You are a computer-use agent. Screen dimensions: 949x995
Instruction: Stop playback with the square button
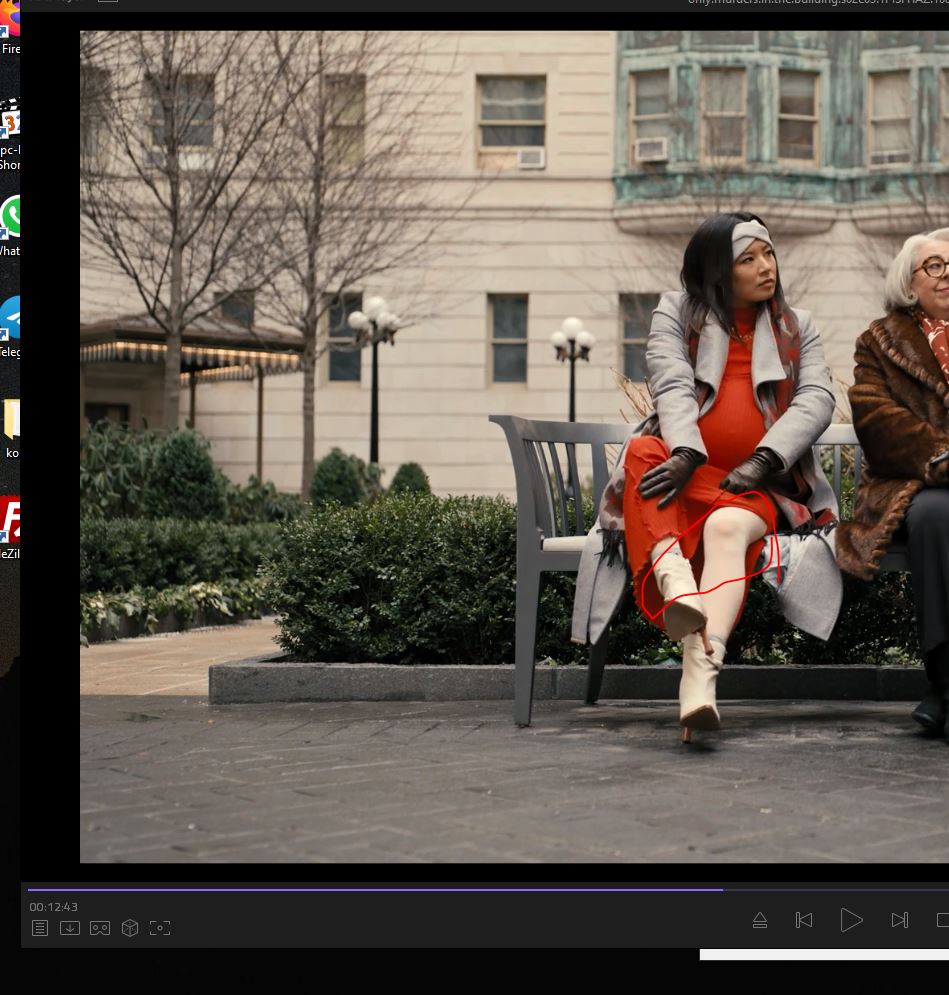[x=942, y=920]
